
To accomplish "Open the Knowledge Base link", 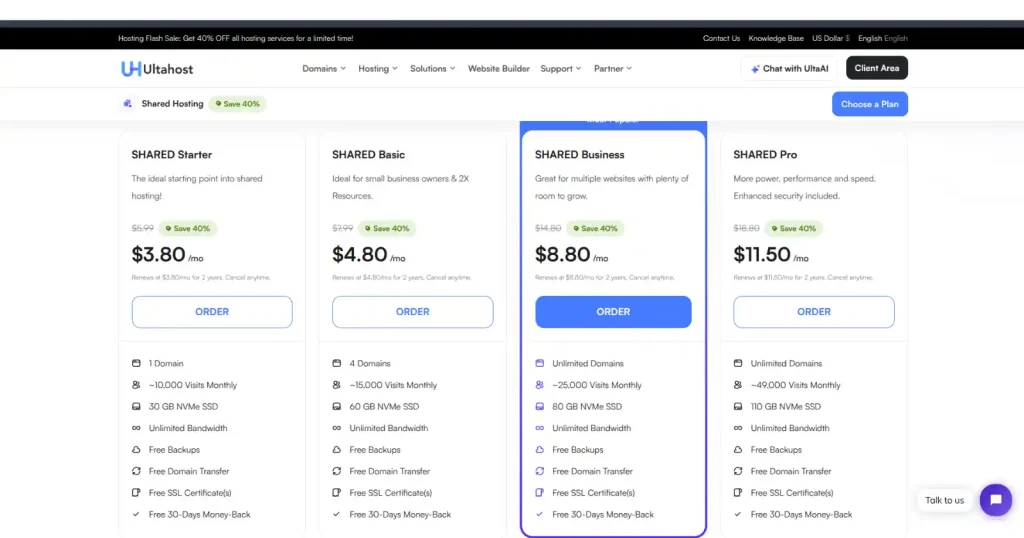I will coord(776,39).
